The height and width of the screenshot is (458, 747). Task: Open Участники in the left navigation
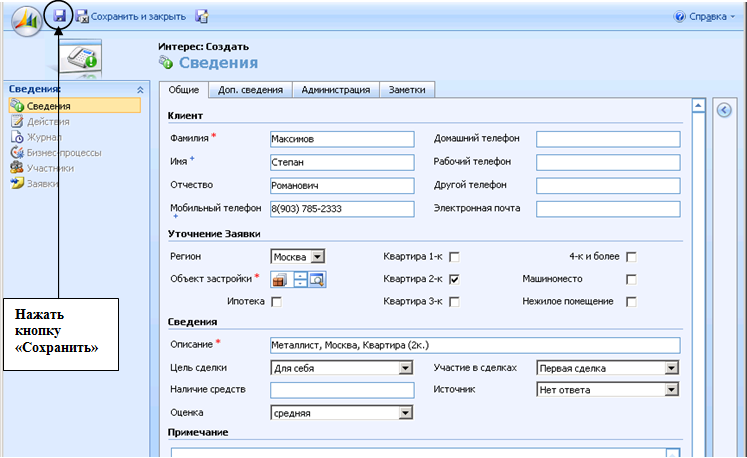[50, 168]
